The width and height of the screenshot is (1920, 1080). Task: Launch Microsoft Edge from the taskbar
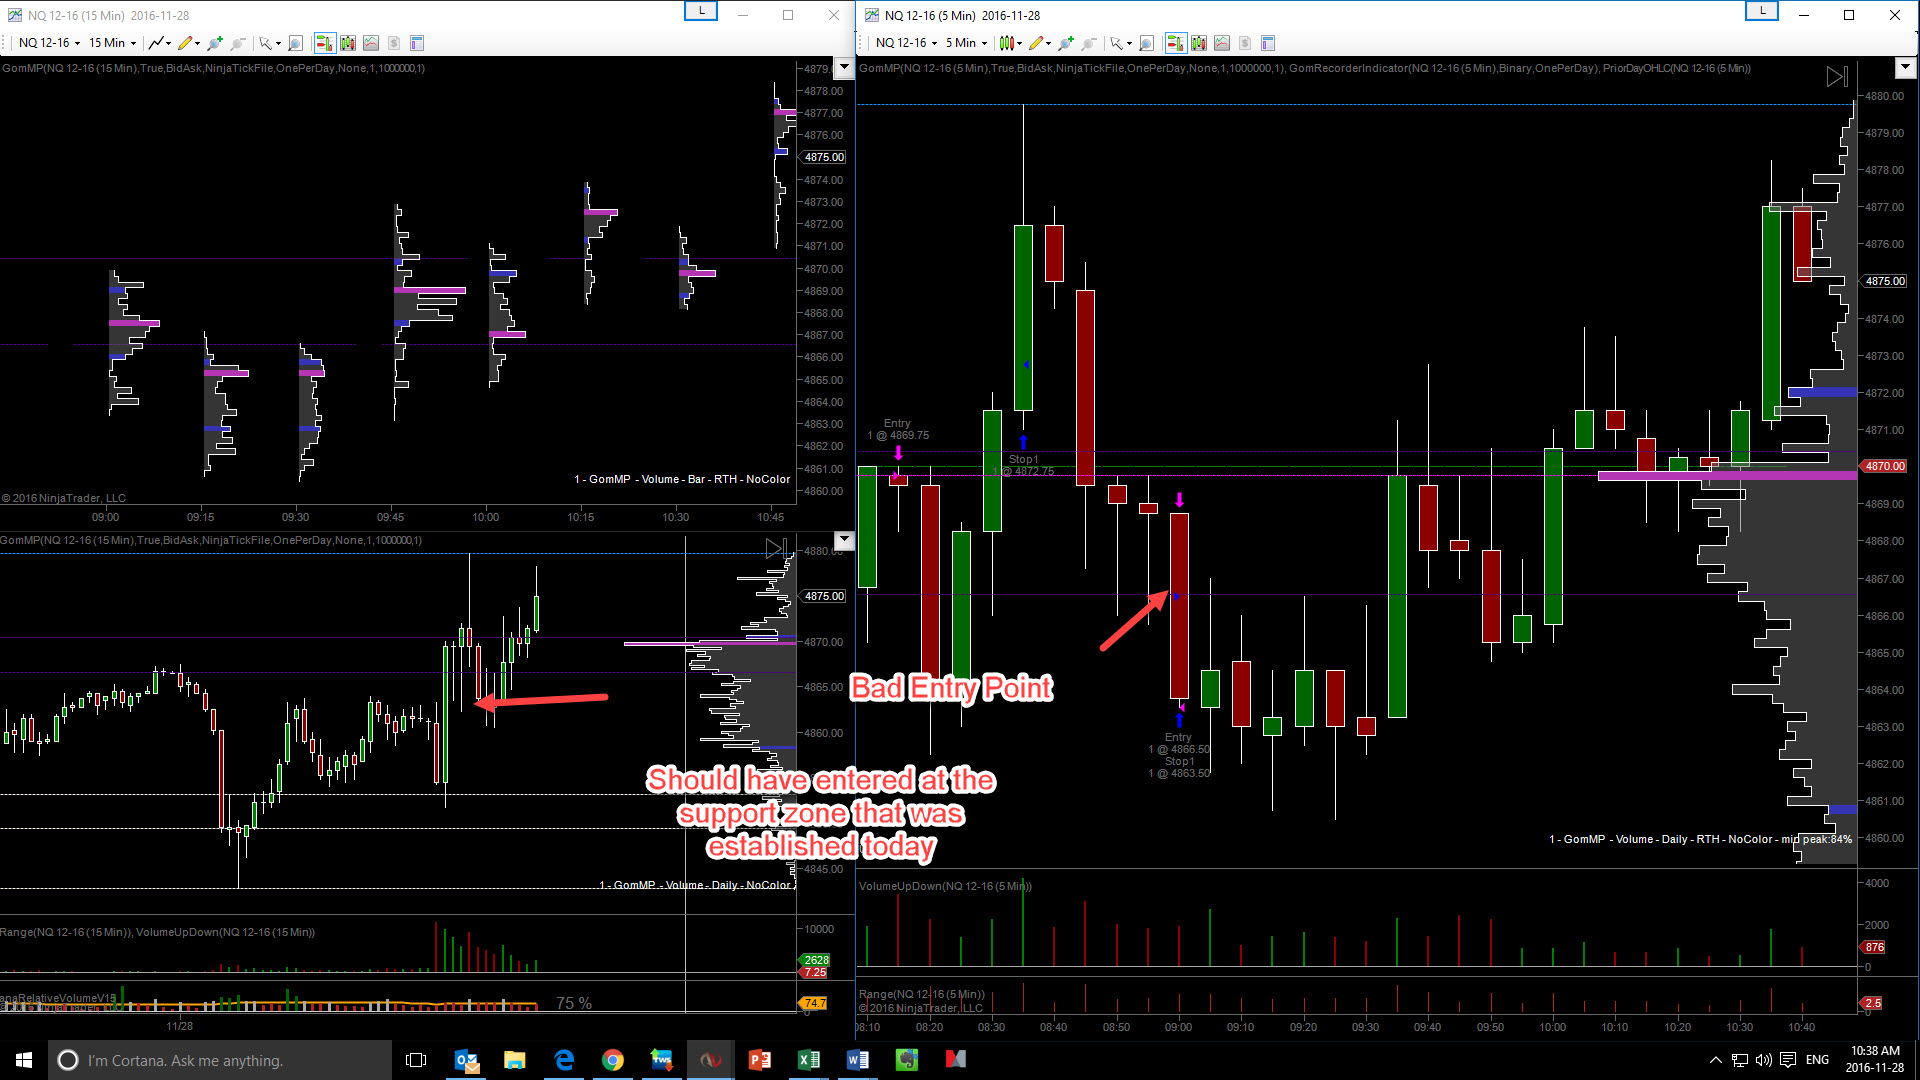click(564, 1060)
